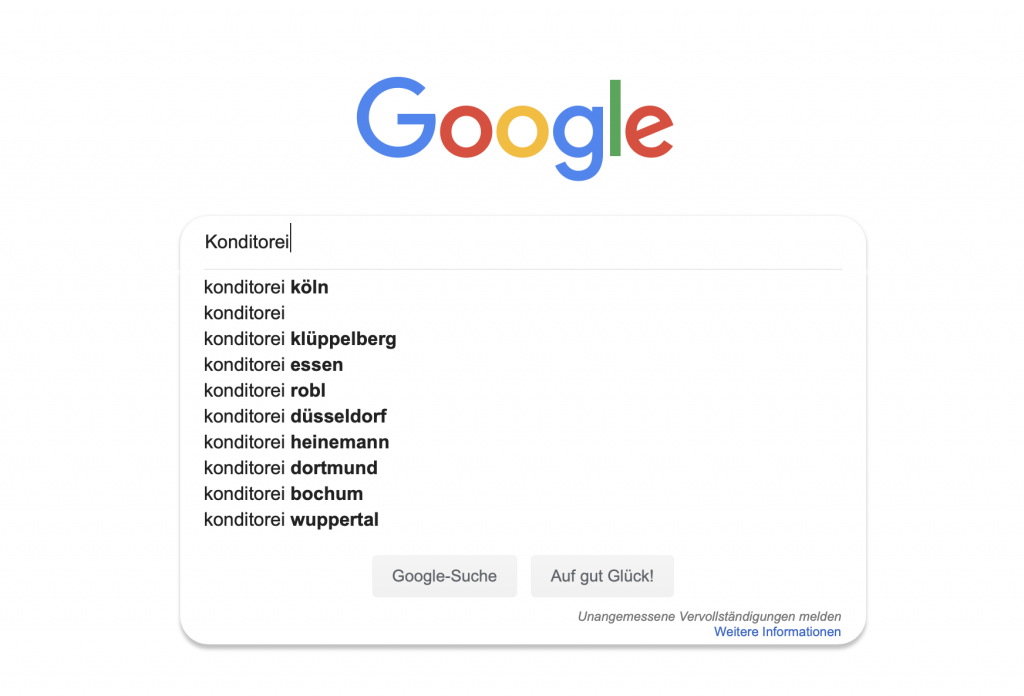The width and height of the screenshot is (1024, 696).
Task: Select suggestion konditorei köln
Action: tap(522, 287)
